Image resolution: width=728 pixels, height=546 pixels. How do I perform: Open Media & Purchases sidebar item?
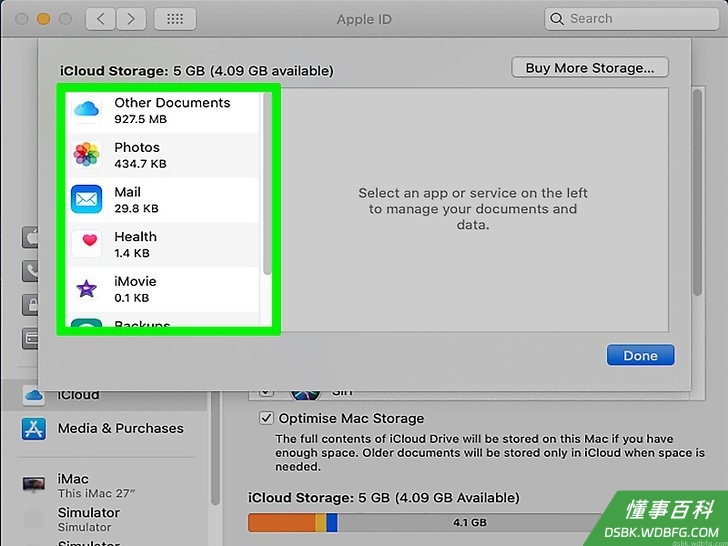(105, 428)
